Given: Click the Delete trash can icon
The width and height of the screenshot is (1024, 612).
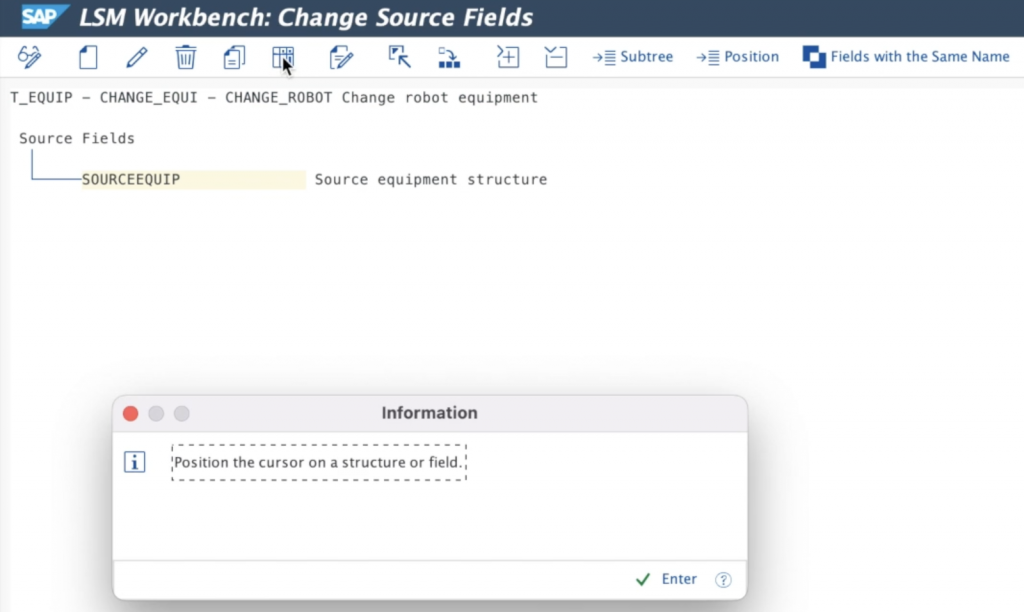Looking at the screenshot, I should pyautogui.click(x=186, y=57).
